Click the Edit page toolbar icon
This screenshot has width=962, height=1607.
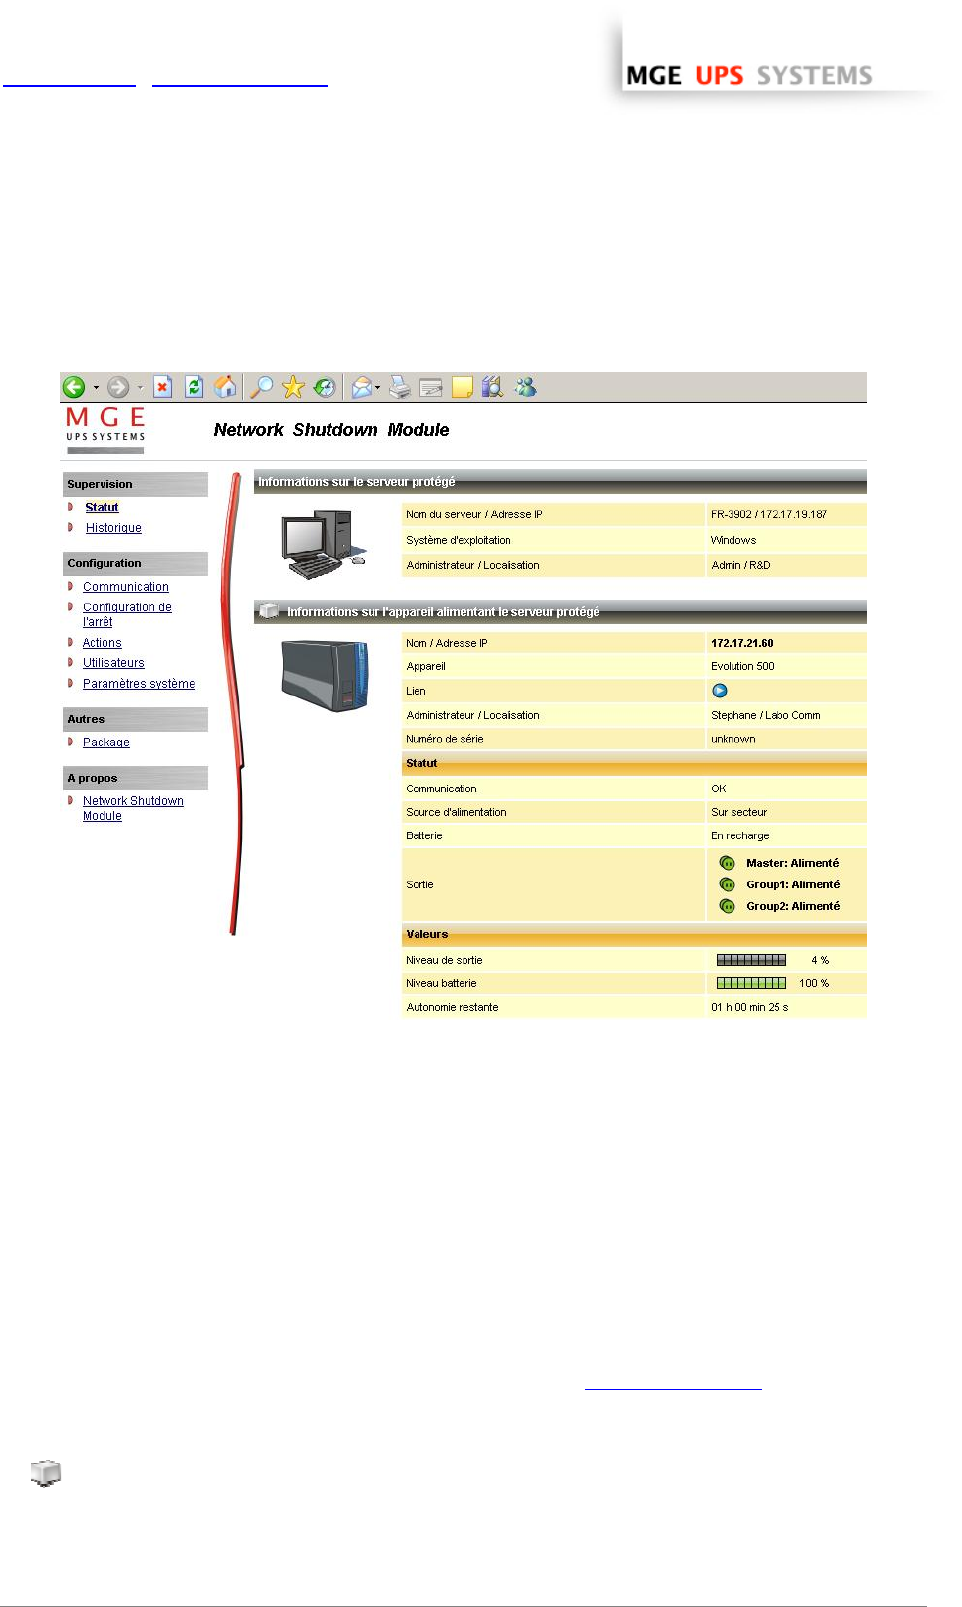click(431, 387)
